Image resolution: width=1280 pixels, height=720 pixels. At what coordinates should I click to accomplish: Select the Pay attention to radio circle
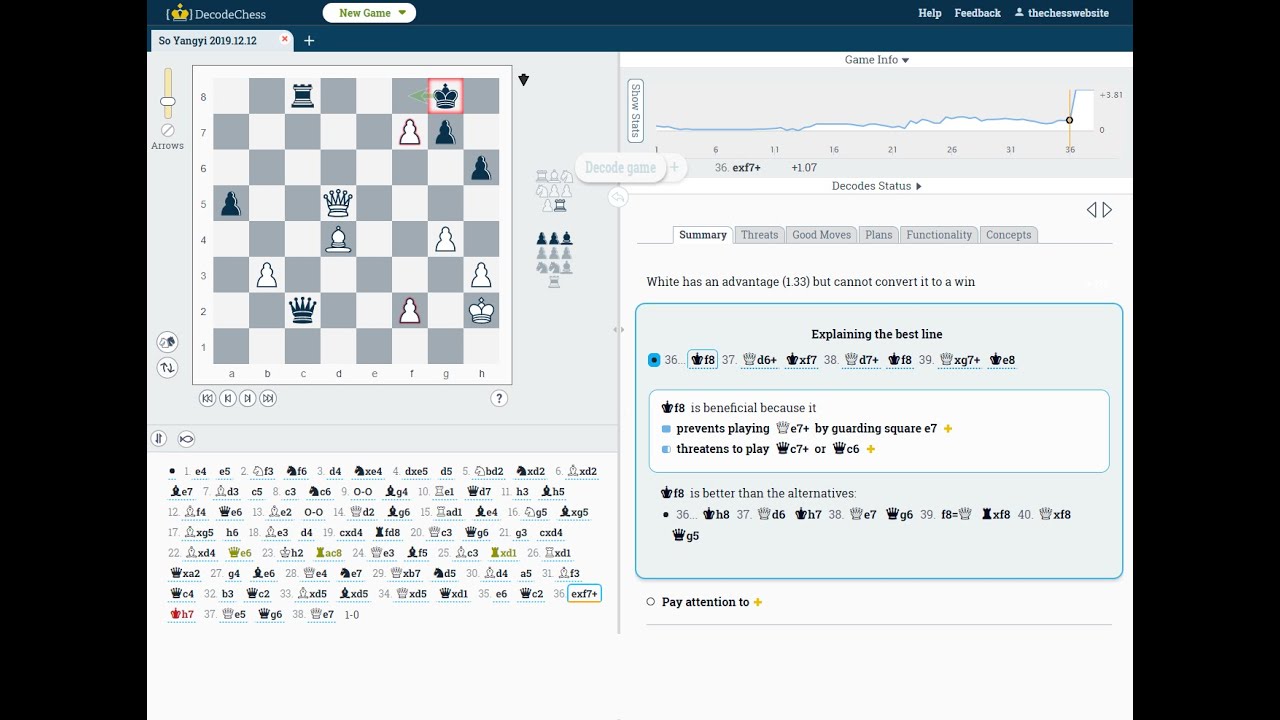651,602
